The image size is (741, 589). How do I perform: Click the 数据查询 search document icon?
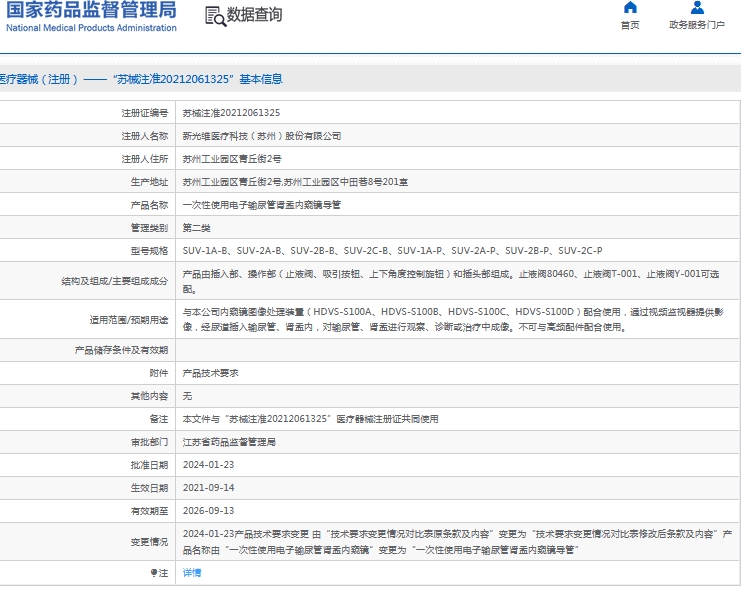[x=215, y=16]
